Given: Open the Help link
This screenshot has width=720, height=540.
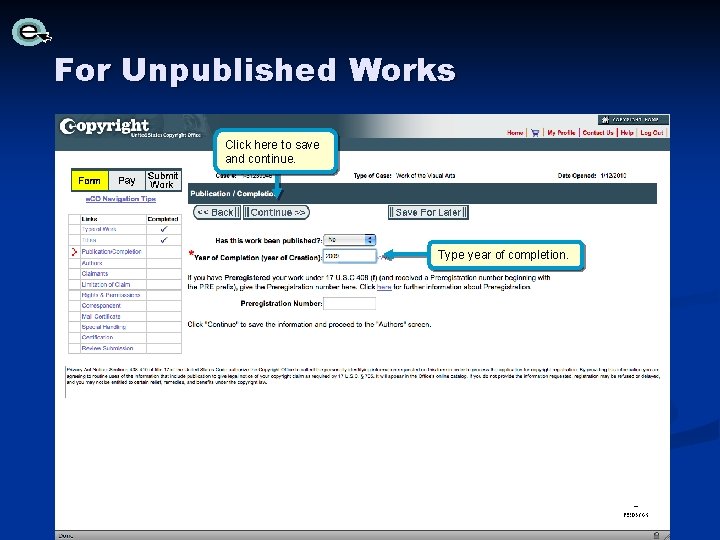Looking at the screenshot, I should [627, 133].
